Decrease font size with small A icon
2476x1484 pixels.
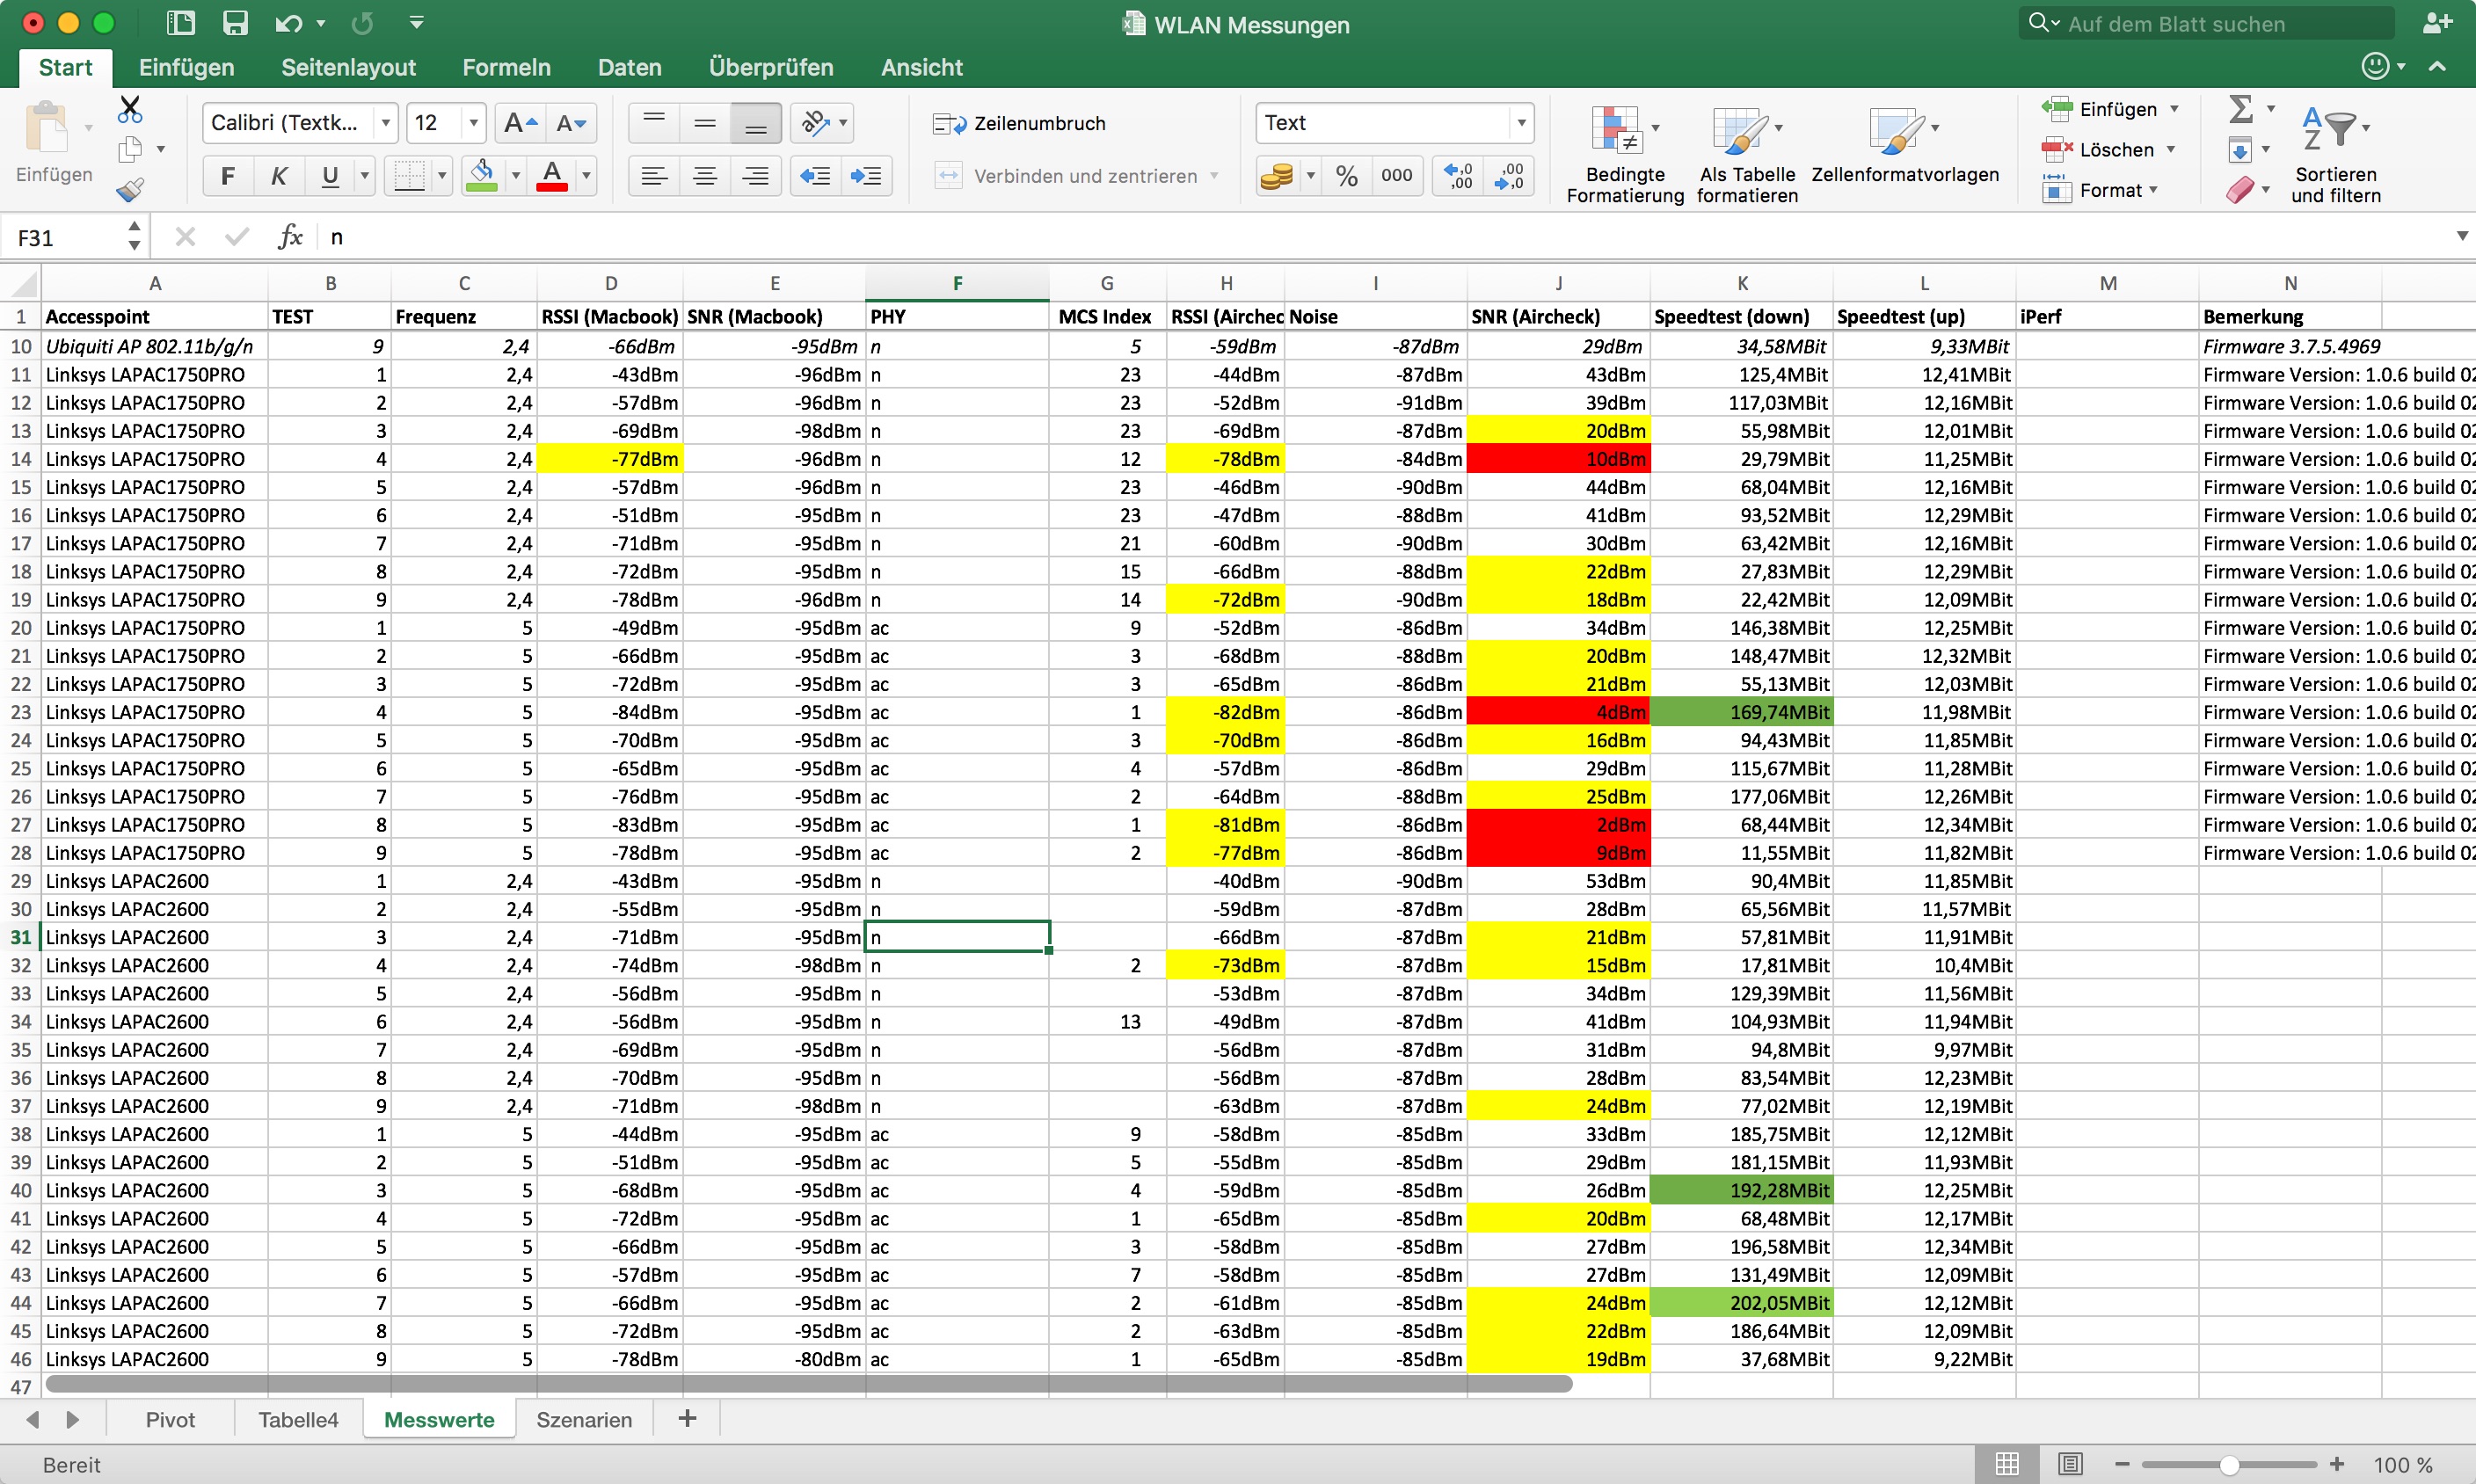(x=571, y=123)
